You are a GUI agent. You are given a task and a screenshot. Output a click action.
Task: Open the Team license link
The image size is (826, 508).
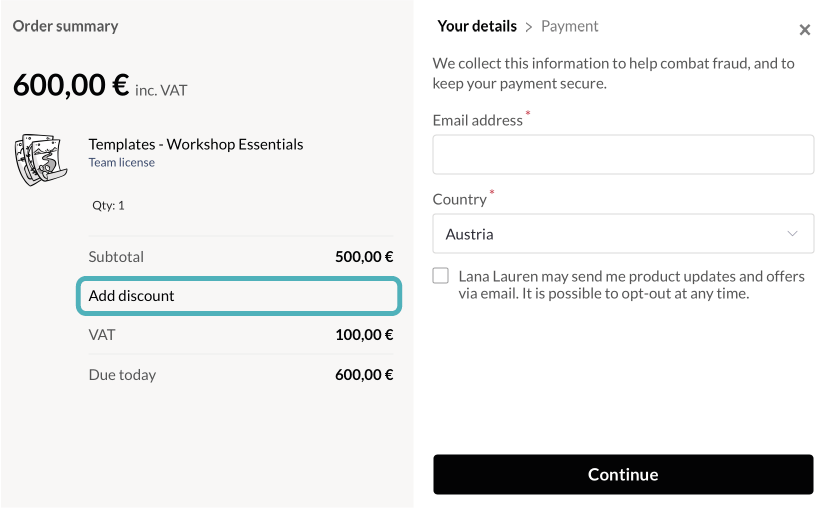[121, 163]
